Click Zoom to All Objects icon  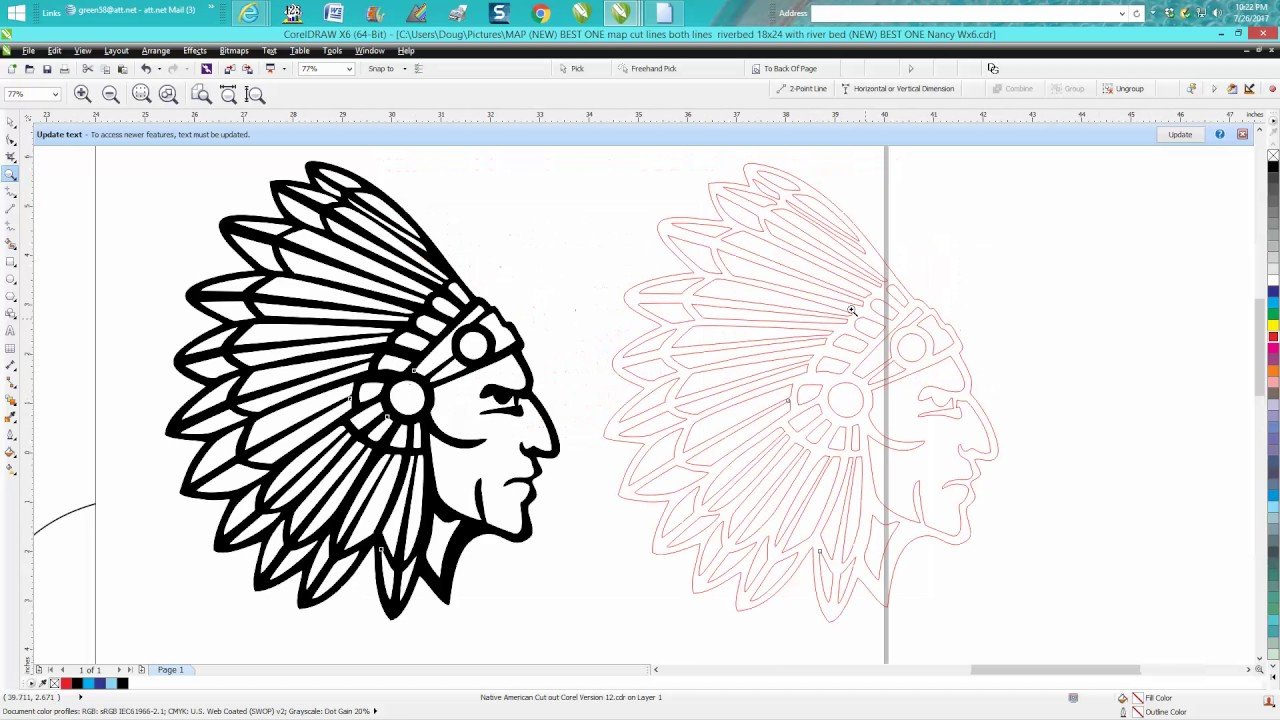(x=168, y=94)
